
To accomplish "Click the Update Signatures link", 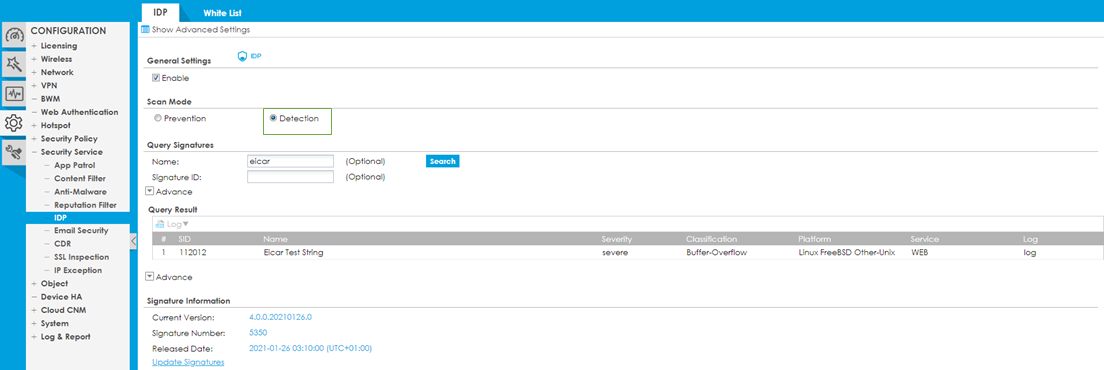I will click(188, 362).
